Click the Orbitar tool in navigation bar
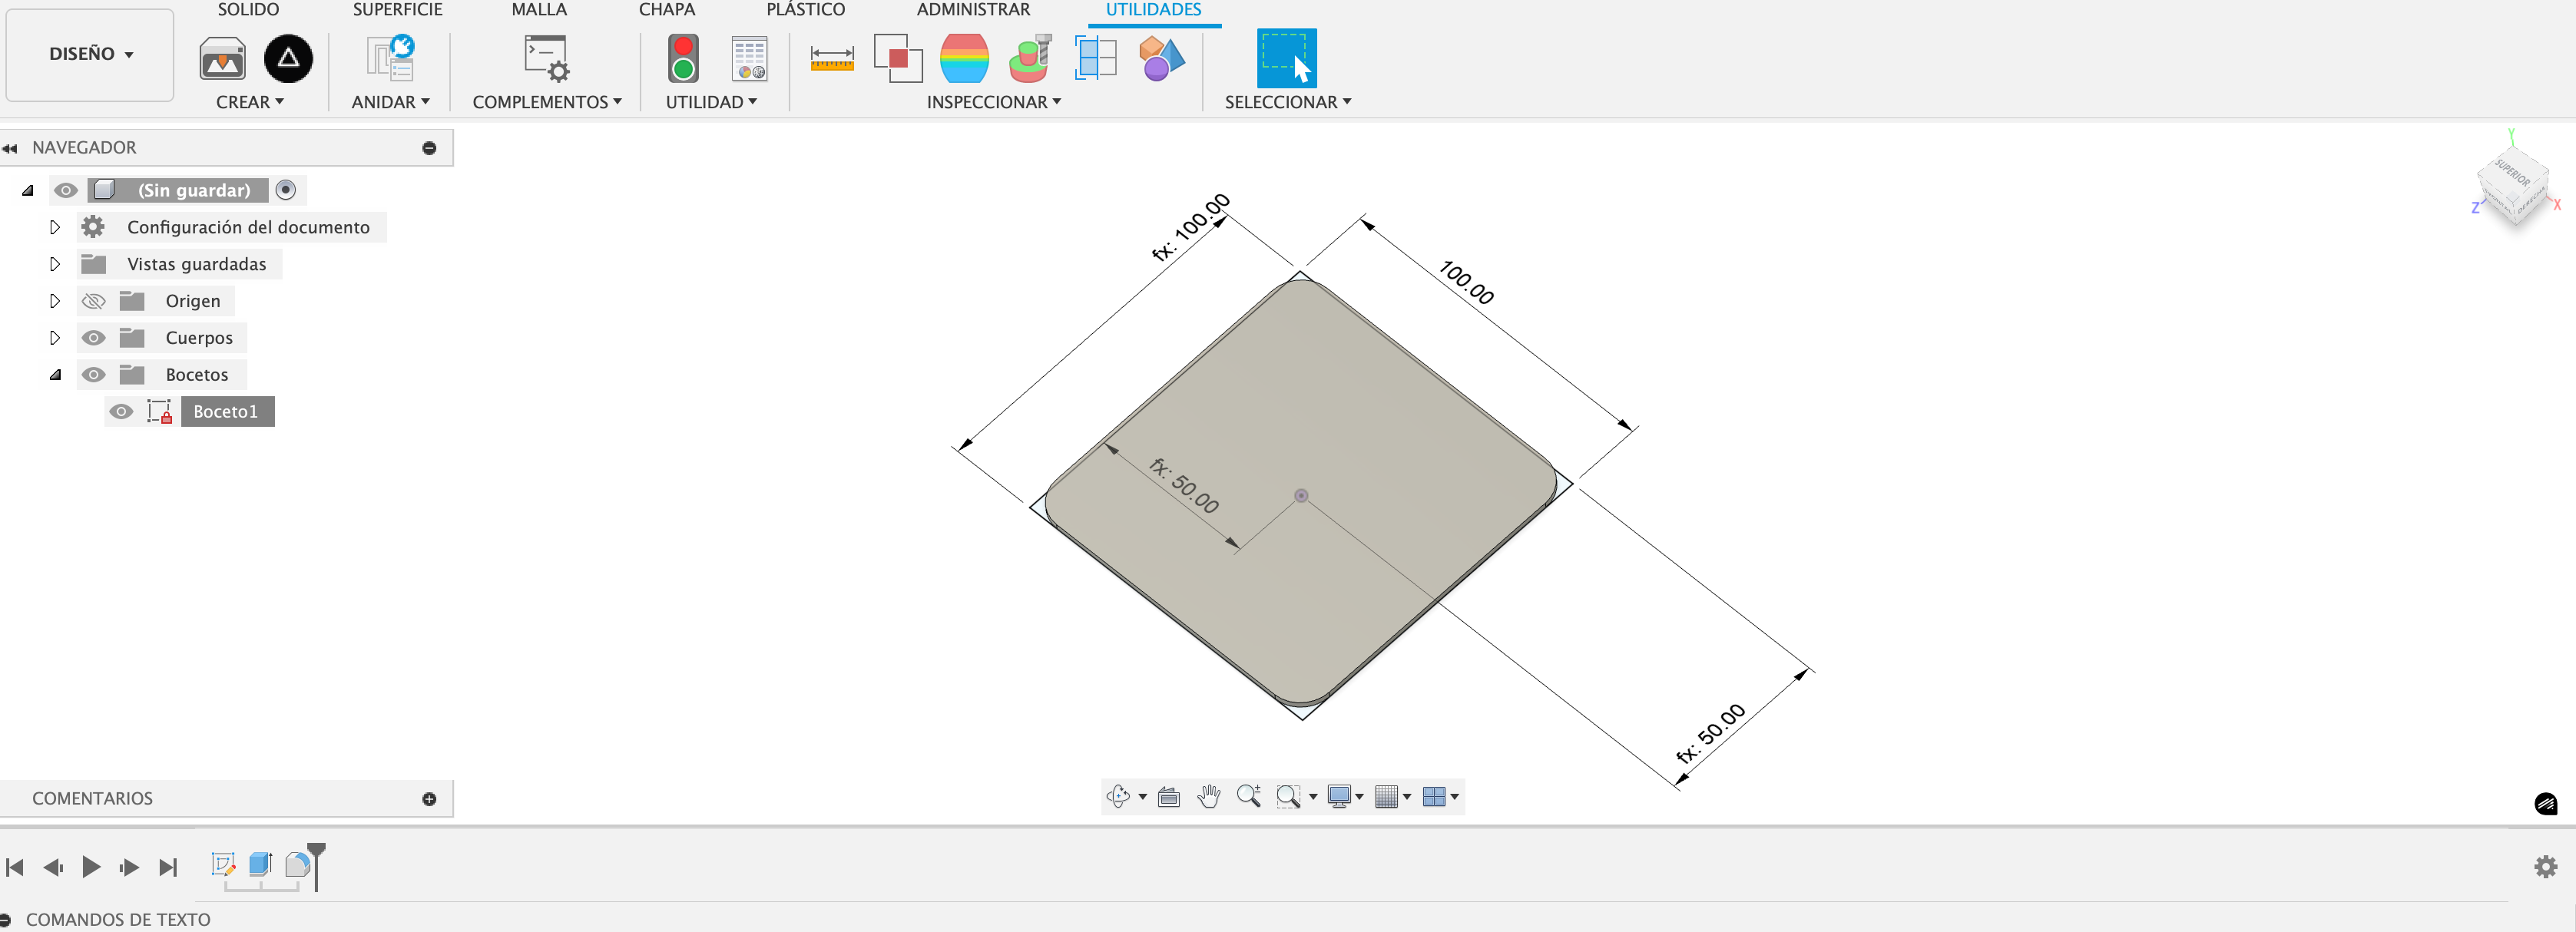This screenshot has height=932, width=2576. [1119, 797]
